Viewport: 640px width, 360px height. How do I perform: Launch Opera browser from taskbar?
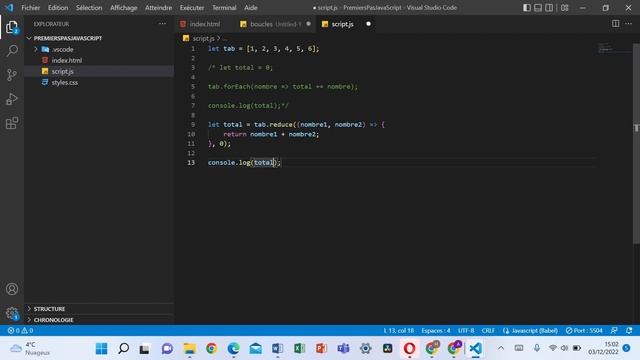pos(409,349)
